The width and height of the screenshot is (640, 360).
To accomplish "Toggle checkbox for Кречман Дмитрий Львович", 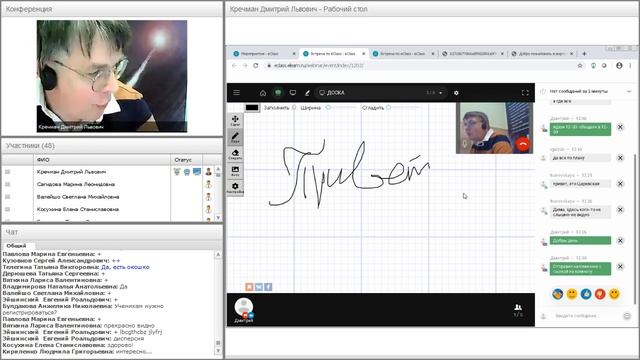I will [x=7, y=172].
